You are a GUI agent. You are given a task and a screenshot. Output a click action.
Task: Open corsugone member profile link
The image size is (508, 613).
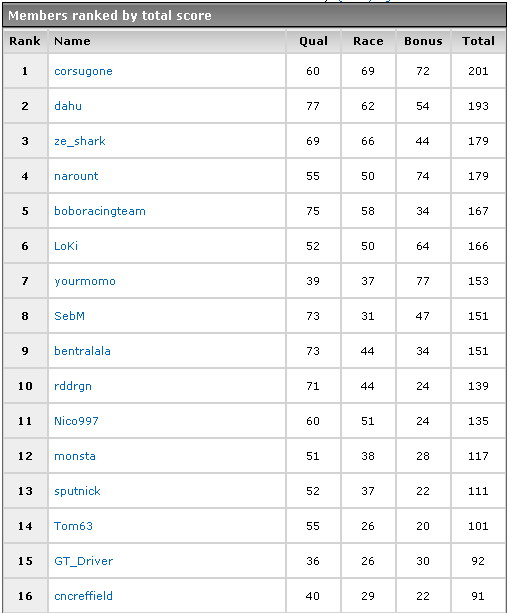[83, 72]
